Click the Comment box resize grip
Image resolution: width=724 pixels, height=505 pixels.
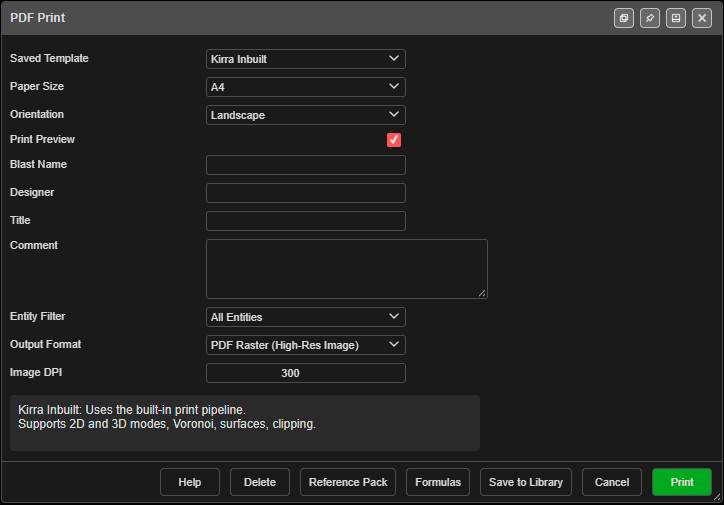pyautogui.click(x=482, y=293)
